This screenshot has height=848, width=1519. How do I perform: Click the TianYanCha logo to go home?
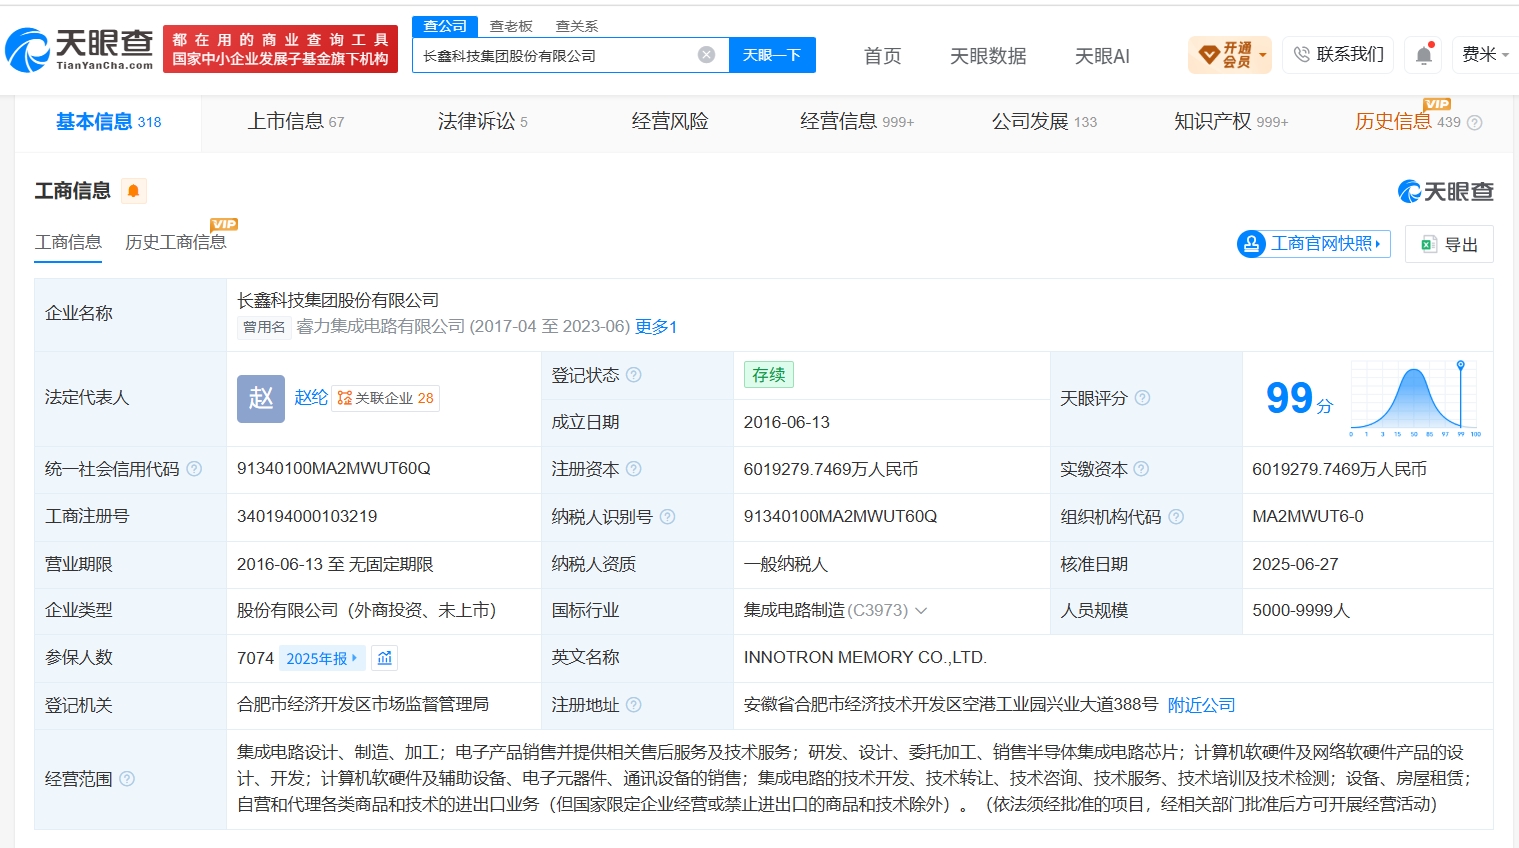point(80,50)
